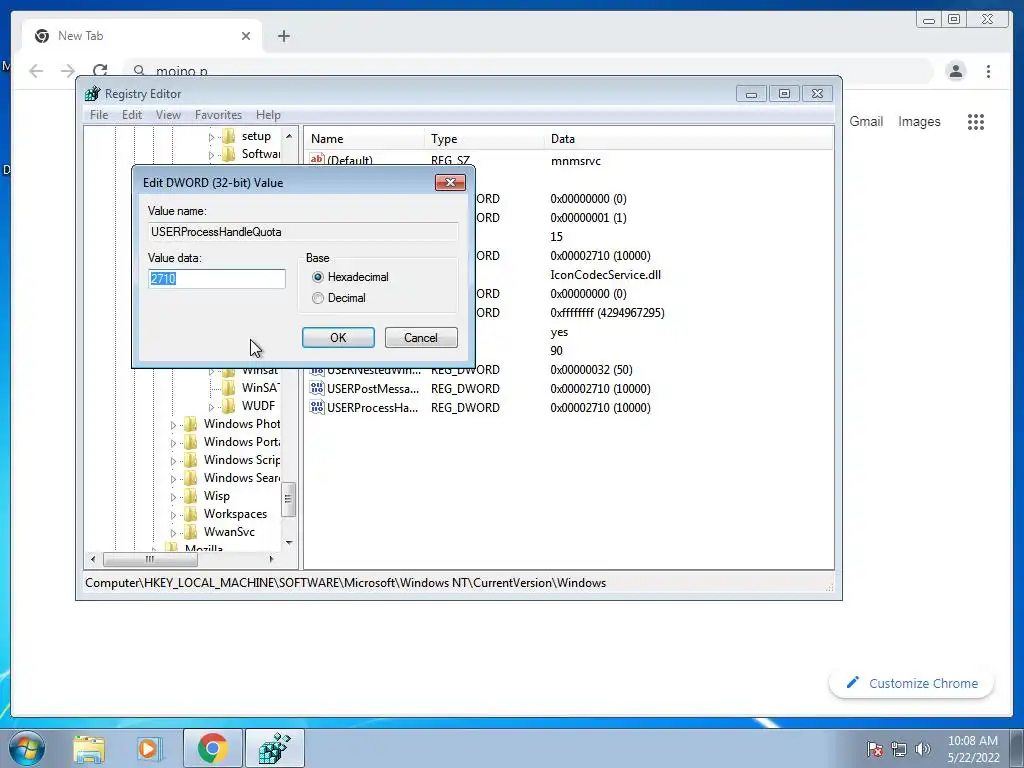Expand the Workspaces registry key
This screenshot has height=768, width=1024.
(x=173, y=515)
